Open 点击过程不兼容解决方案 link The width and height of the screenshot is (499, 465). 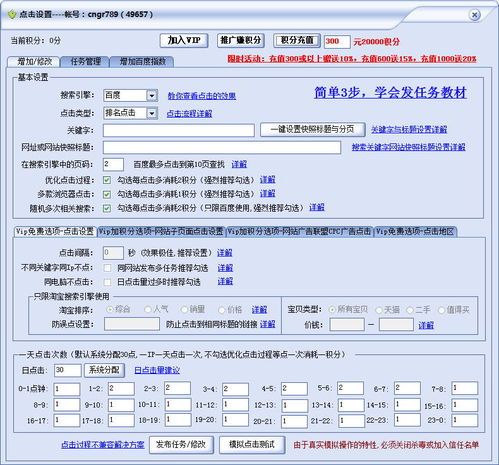tap(103, 445)
